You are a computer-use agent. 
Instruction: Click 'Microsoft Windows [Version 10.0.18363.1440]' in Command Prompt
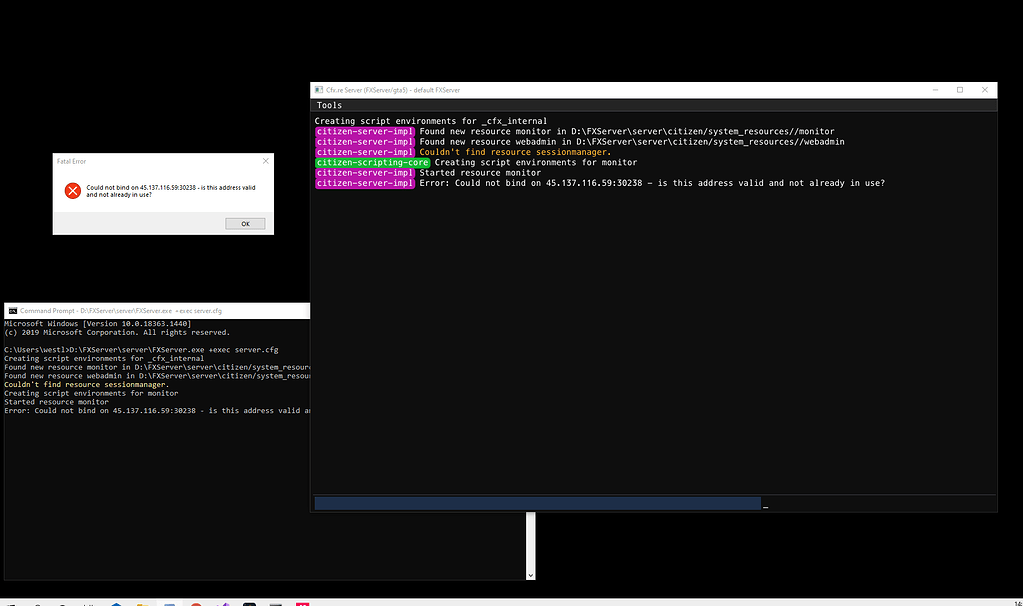(x=98, y=324)
